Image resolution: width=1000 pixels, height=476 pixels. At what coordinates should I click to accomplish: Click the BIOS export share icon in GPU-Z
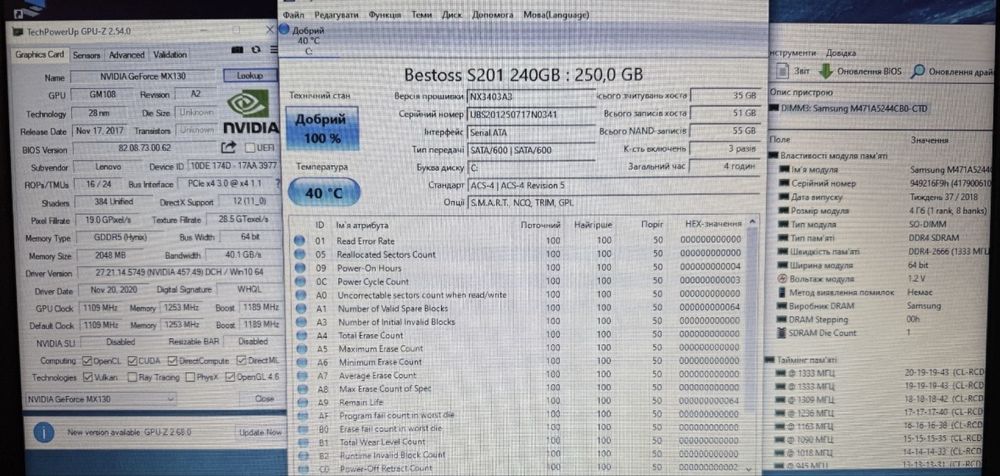(228, 147)
